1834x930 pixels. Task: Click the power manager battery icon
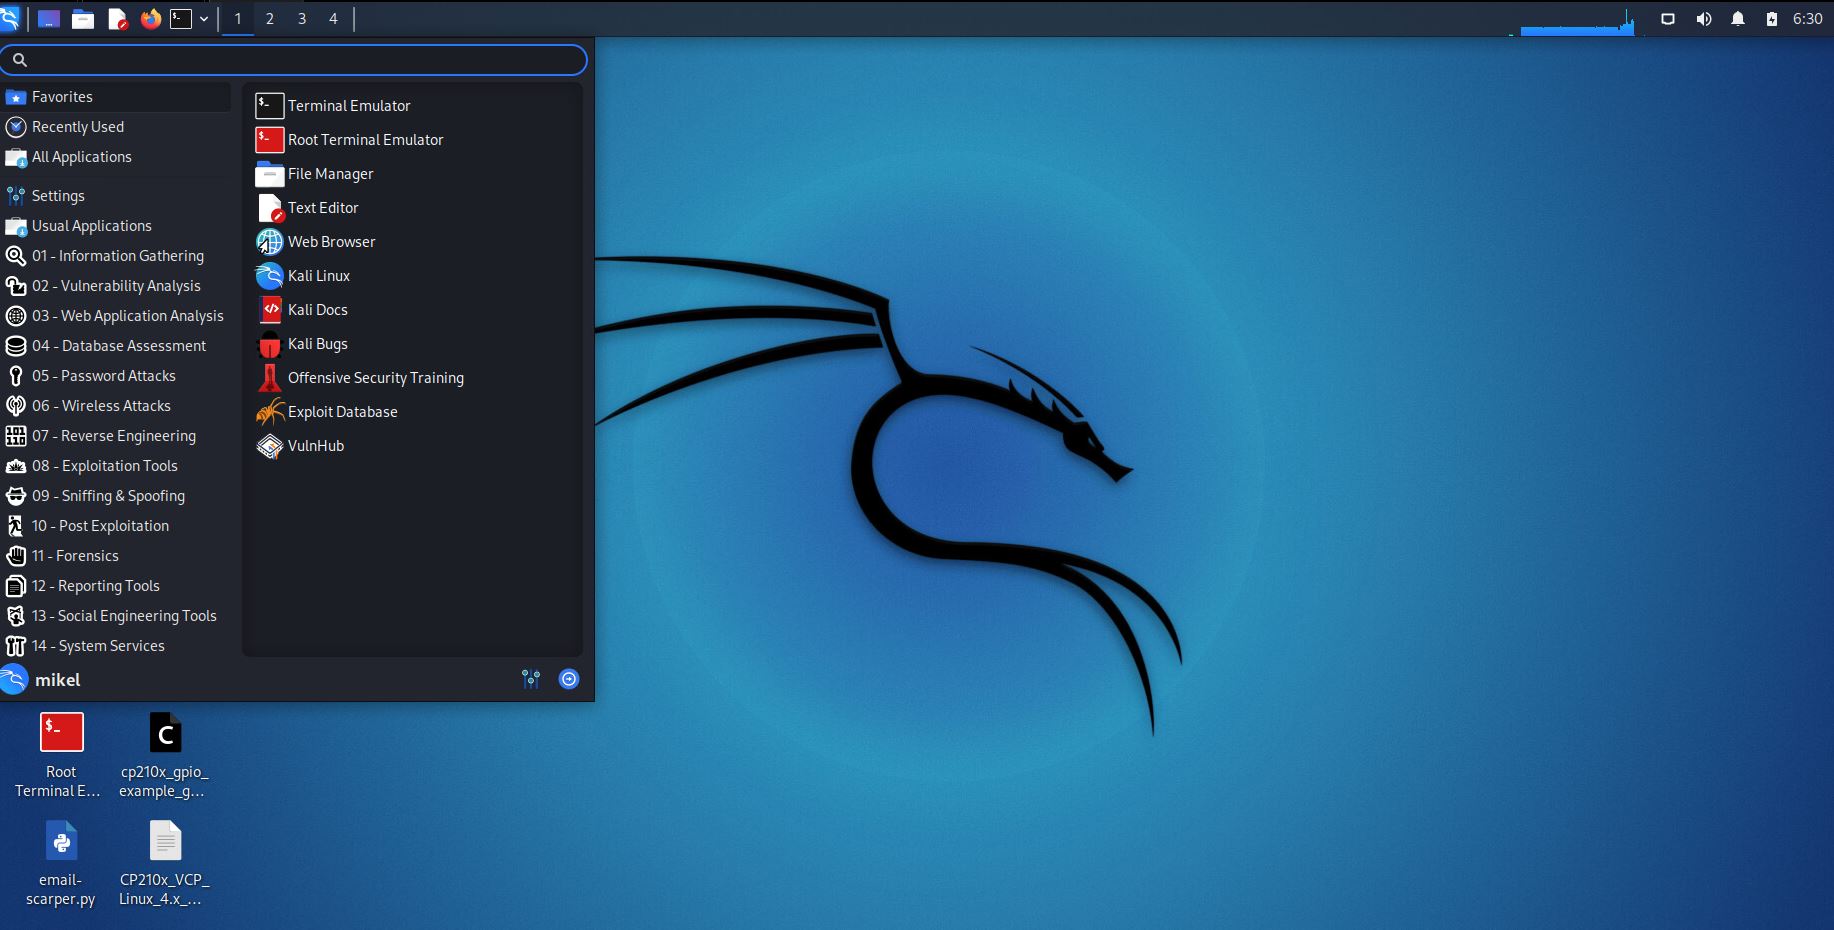1772,19
